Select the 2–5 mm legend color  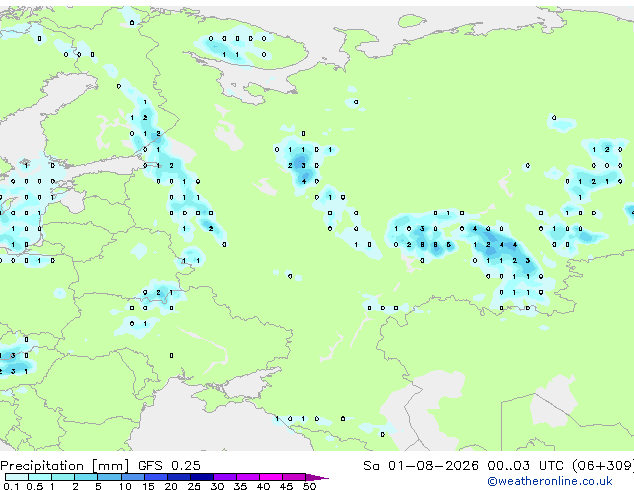[x=86, y=477]
